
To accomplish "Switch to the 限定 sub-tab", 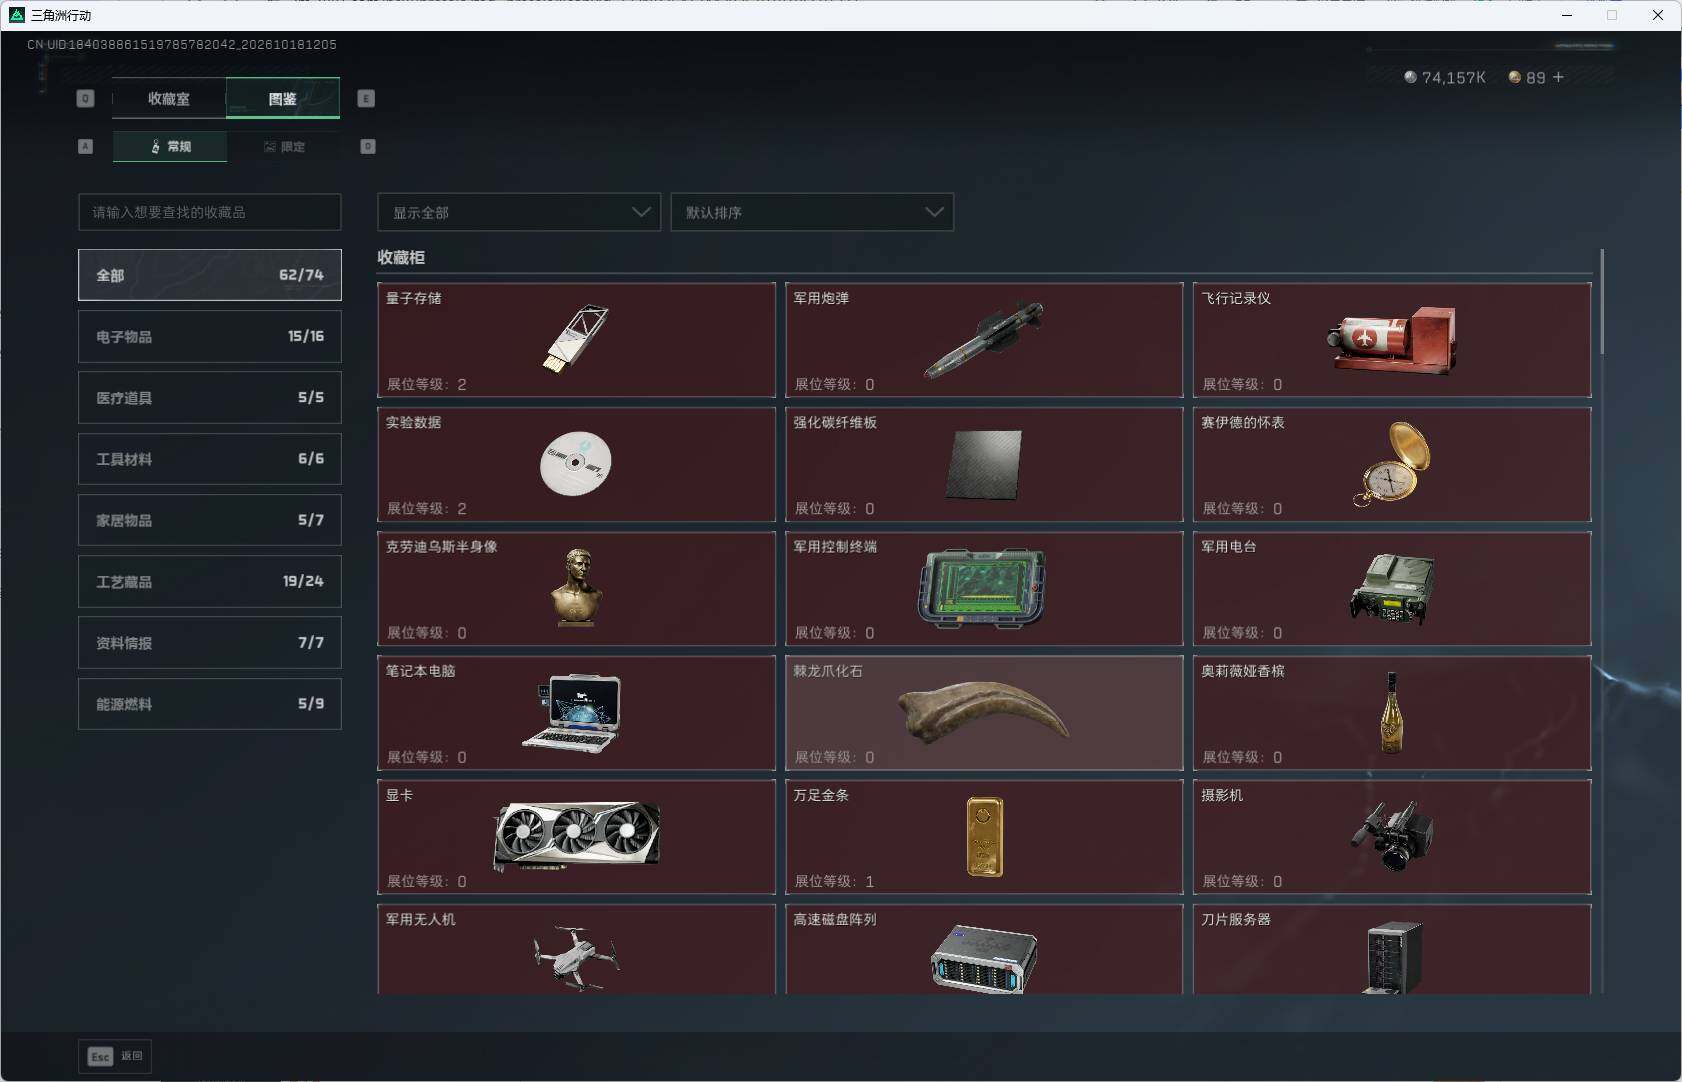I will [x=284, y=146].
